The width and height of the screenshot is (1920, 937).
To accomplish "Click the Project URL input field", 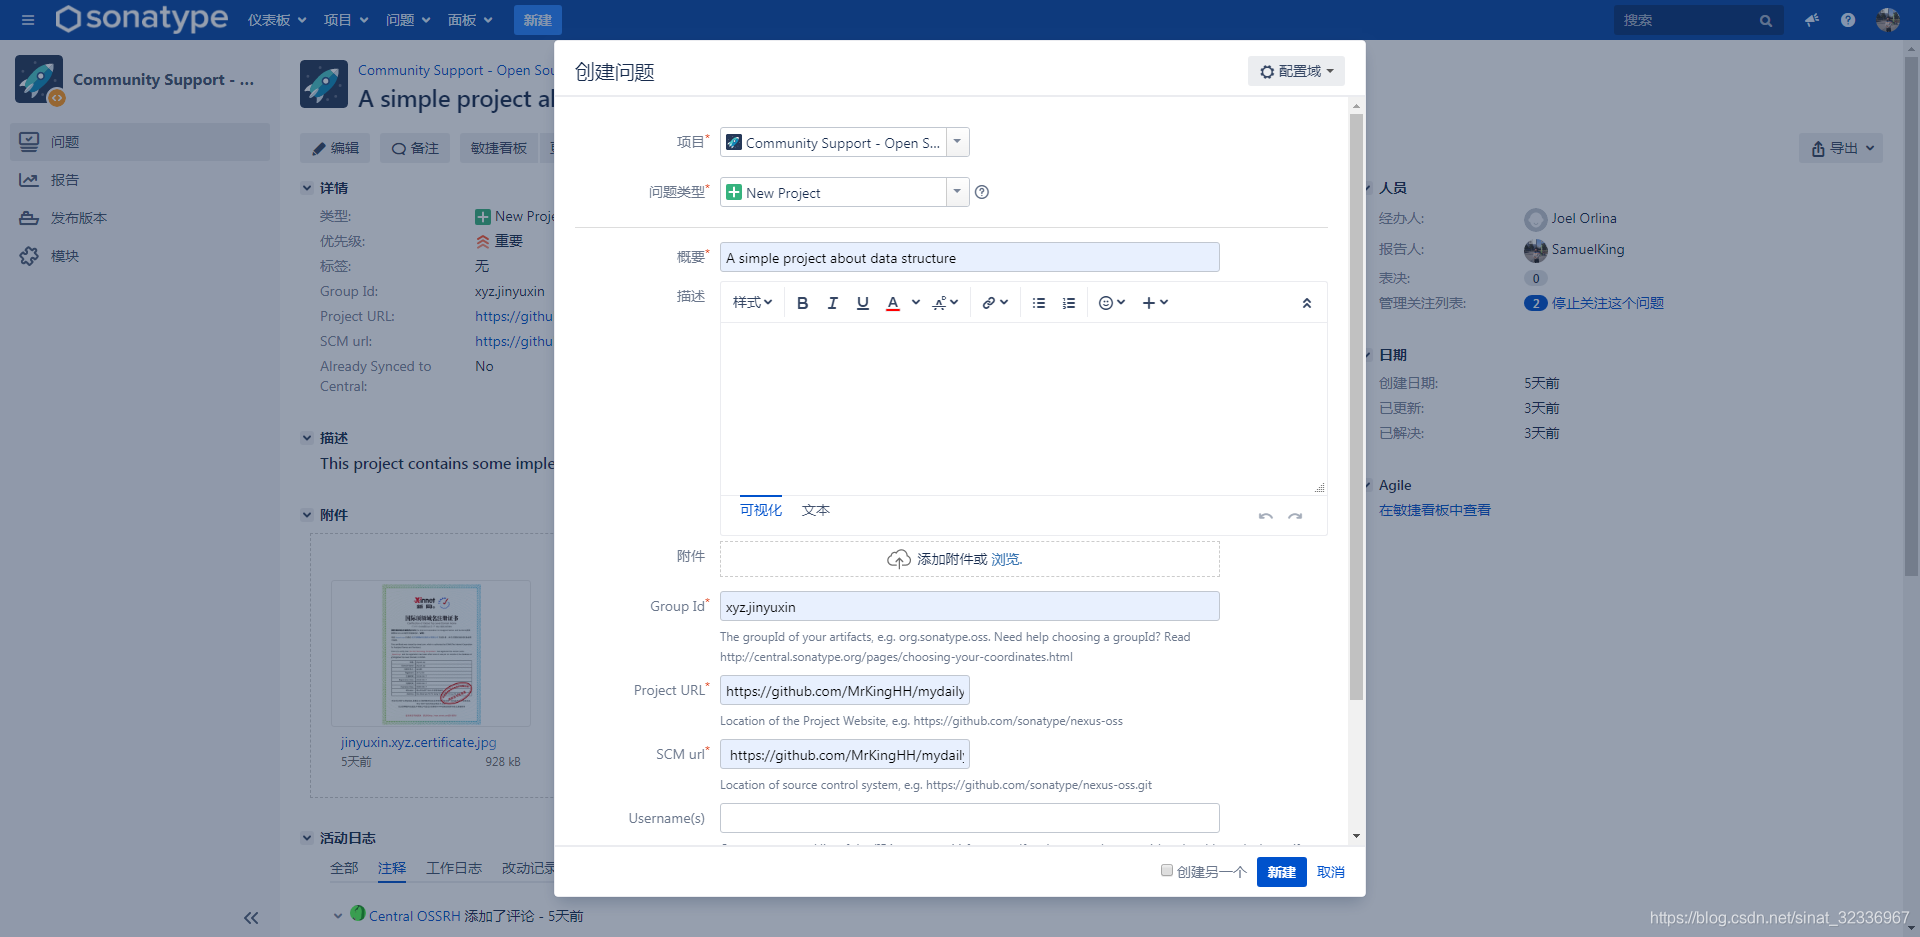I will 844,691.
